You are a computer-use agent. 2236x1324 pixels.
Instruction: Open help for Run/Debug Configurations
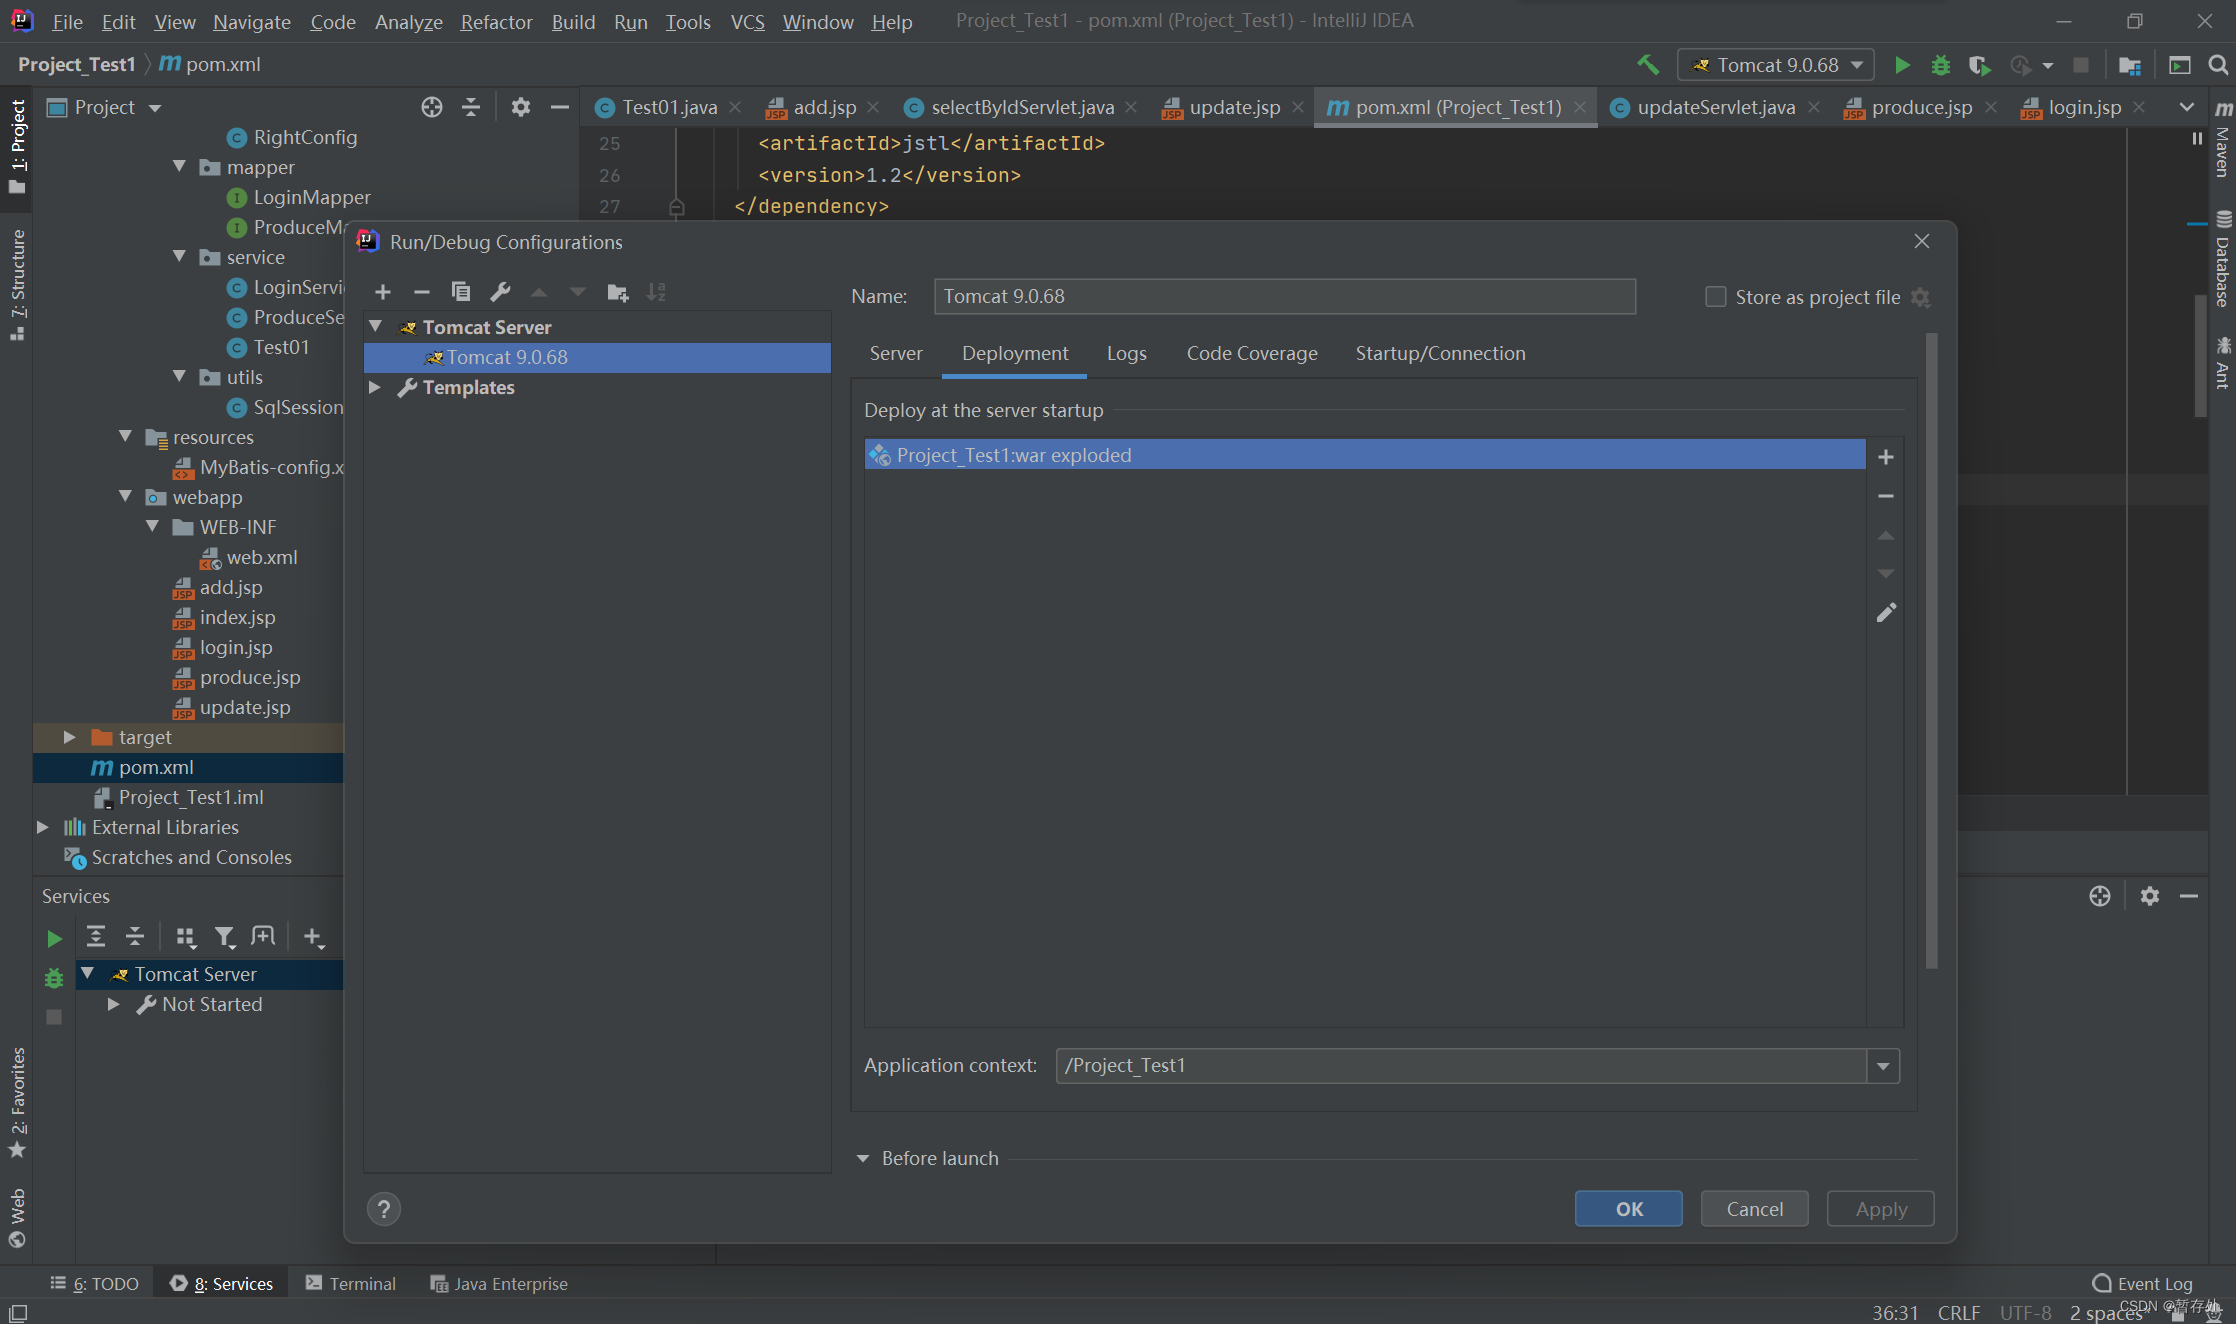coord(383,1209)
